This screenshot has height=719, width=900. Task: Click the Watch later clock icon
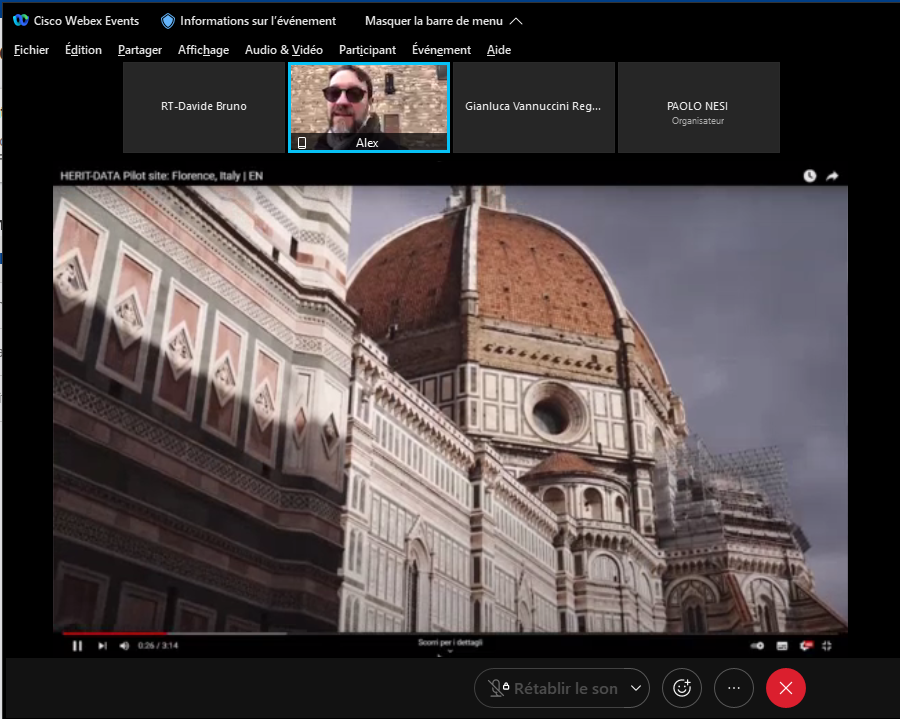[x=809, y=176]
